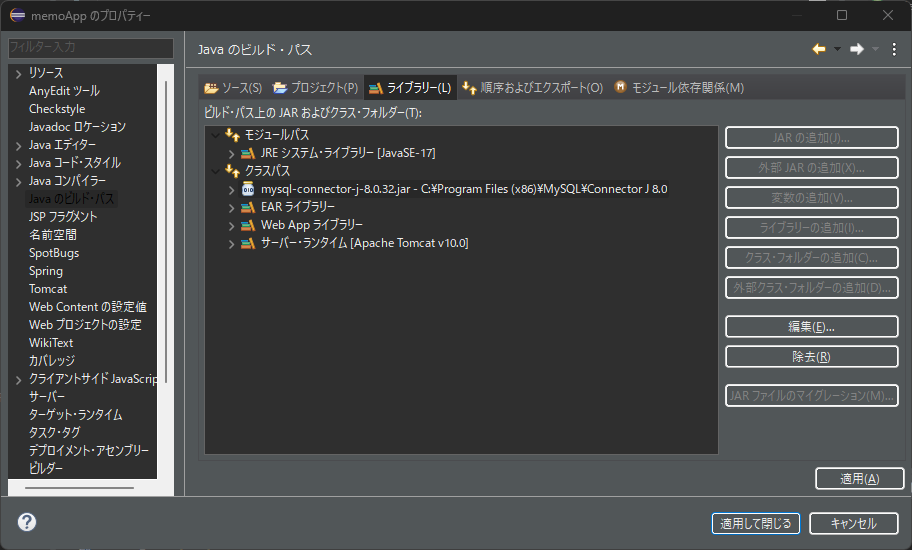This screenshot has width=912, height=550.
Task: Expand サーバー・ランタイム [Apache Tomcat v10.0]
Action: tap(231, 244)
